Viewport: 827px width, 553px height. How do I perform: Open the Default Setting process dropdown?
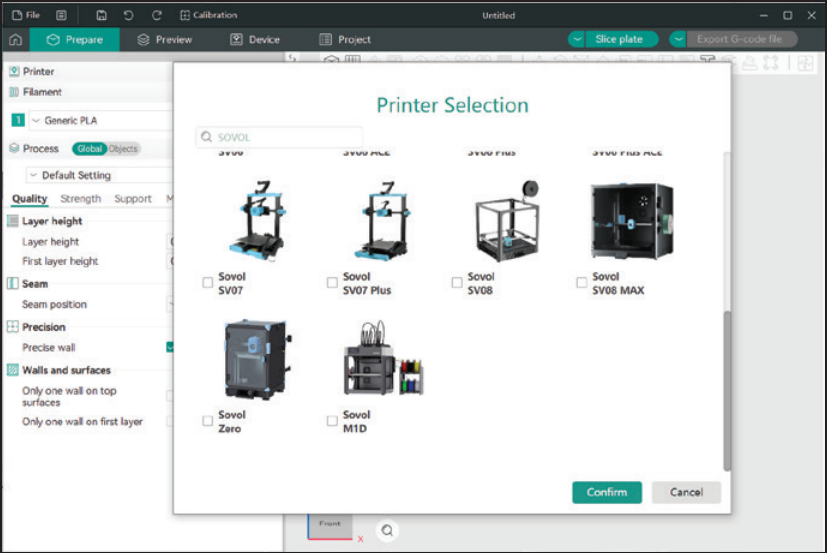tap(99, 175)
